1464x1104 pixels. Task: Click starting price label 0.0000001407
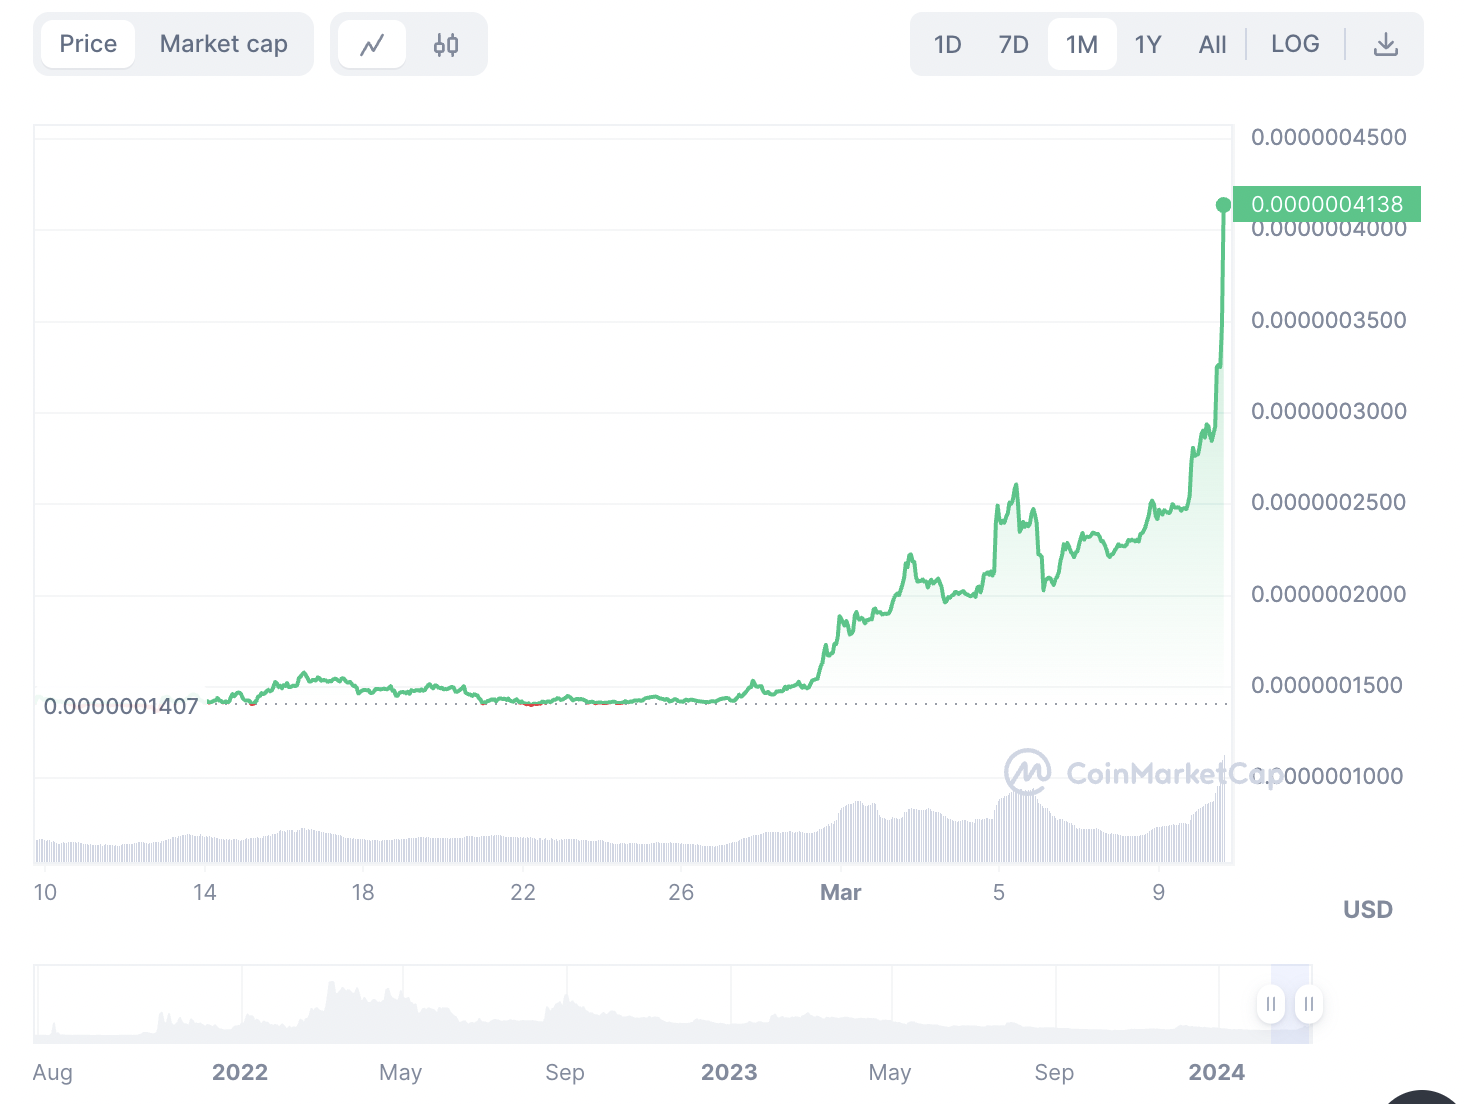point(121,706)
